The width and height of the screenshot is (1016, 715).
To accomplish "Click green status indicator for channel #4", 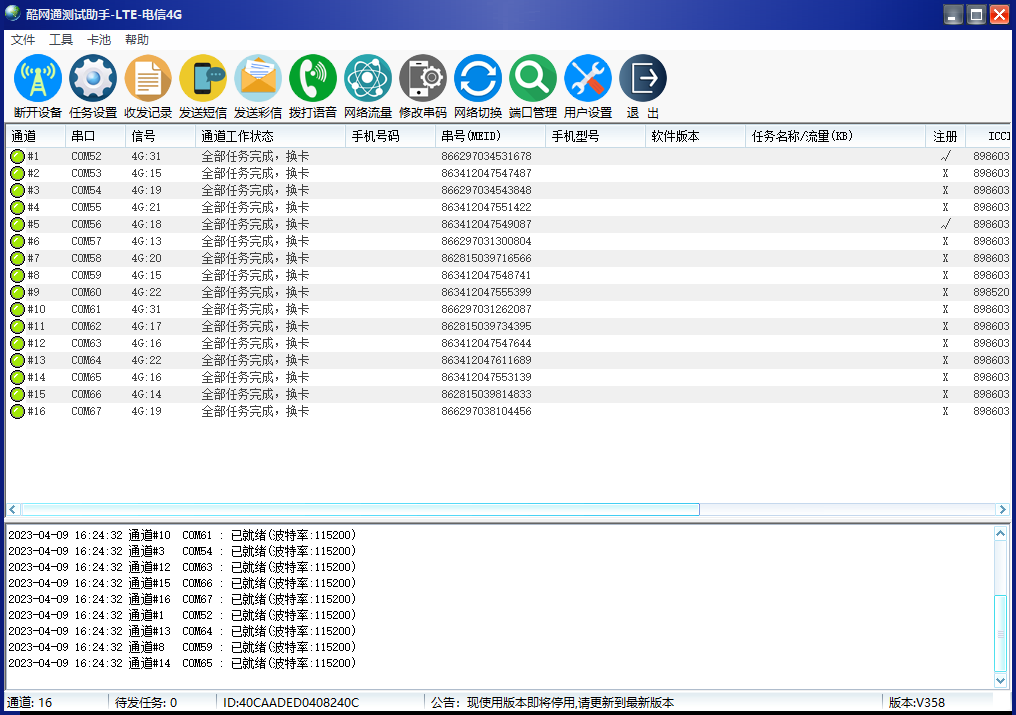I will click(x=17, y=207).
